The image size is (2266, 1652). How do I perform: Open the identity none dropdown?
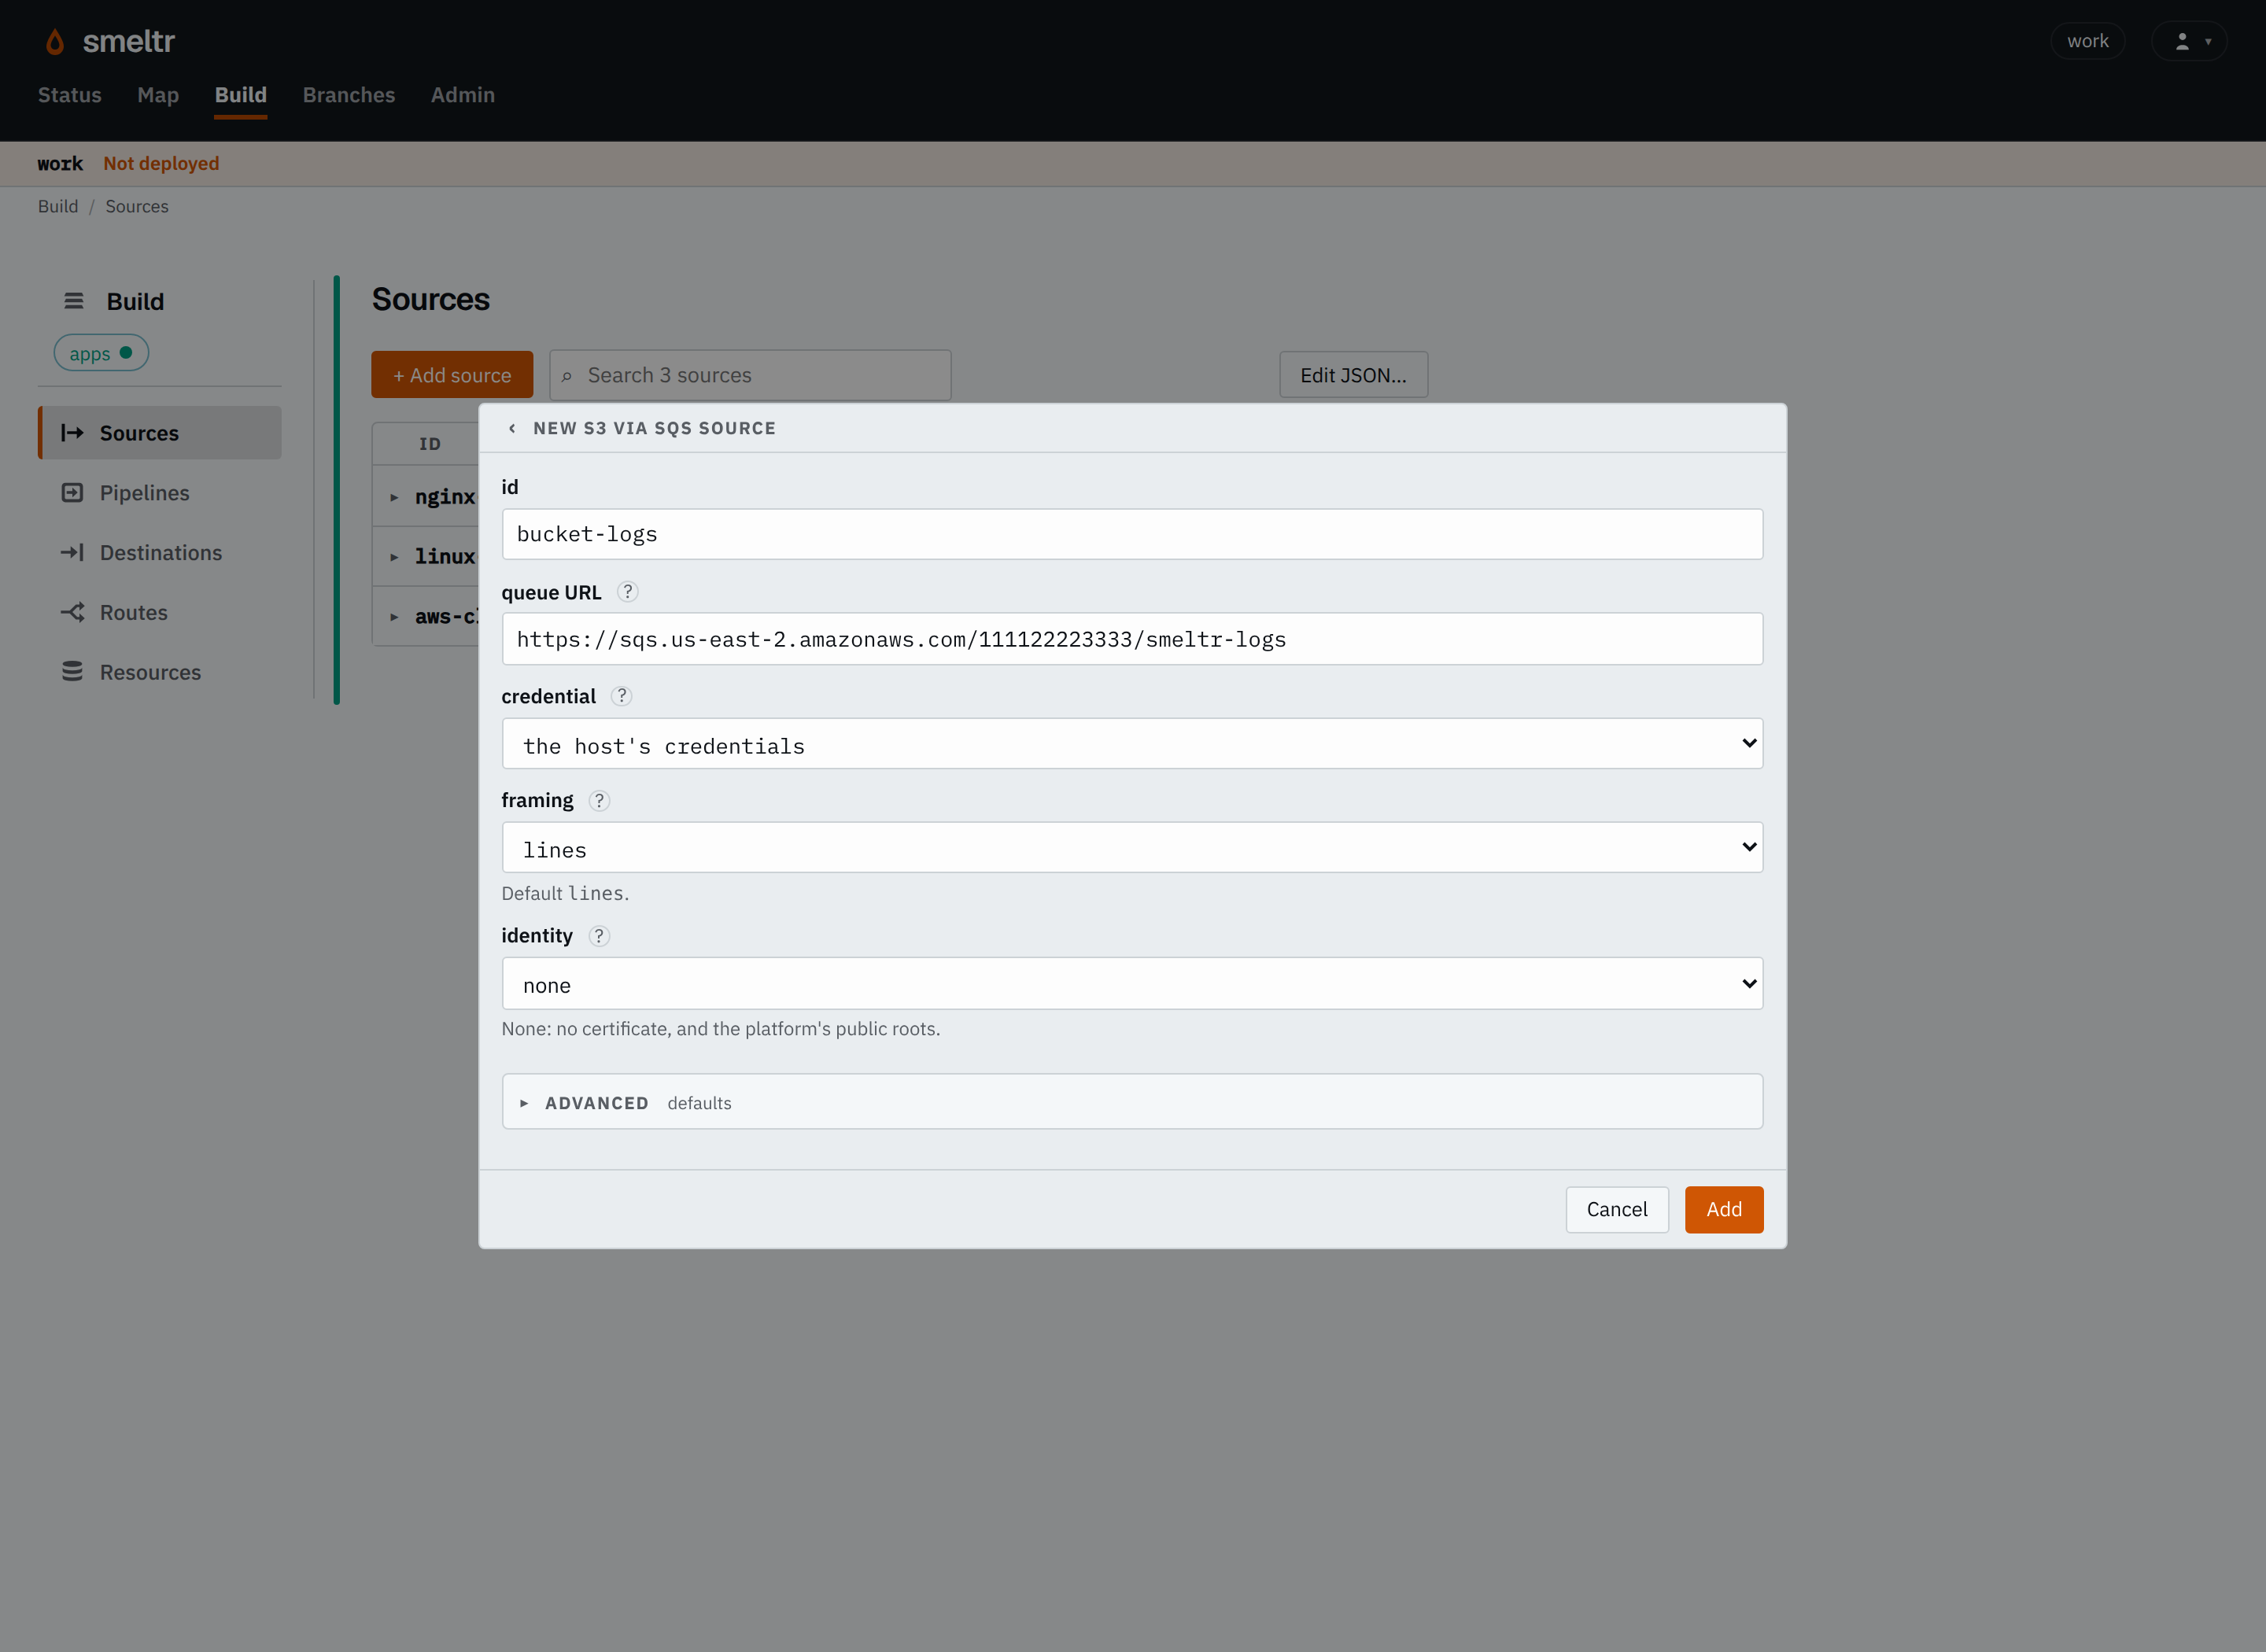pyautogui.click(x=1132, y=984)
